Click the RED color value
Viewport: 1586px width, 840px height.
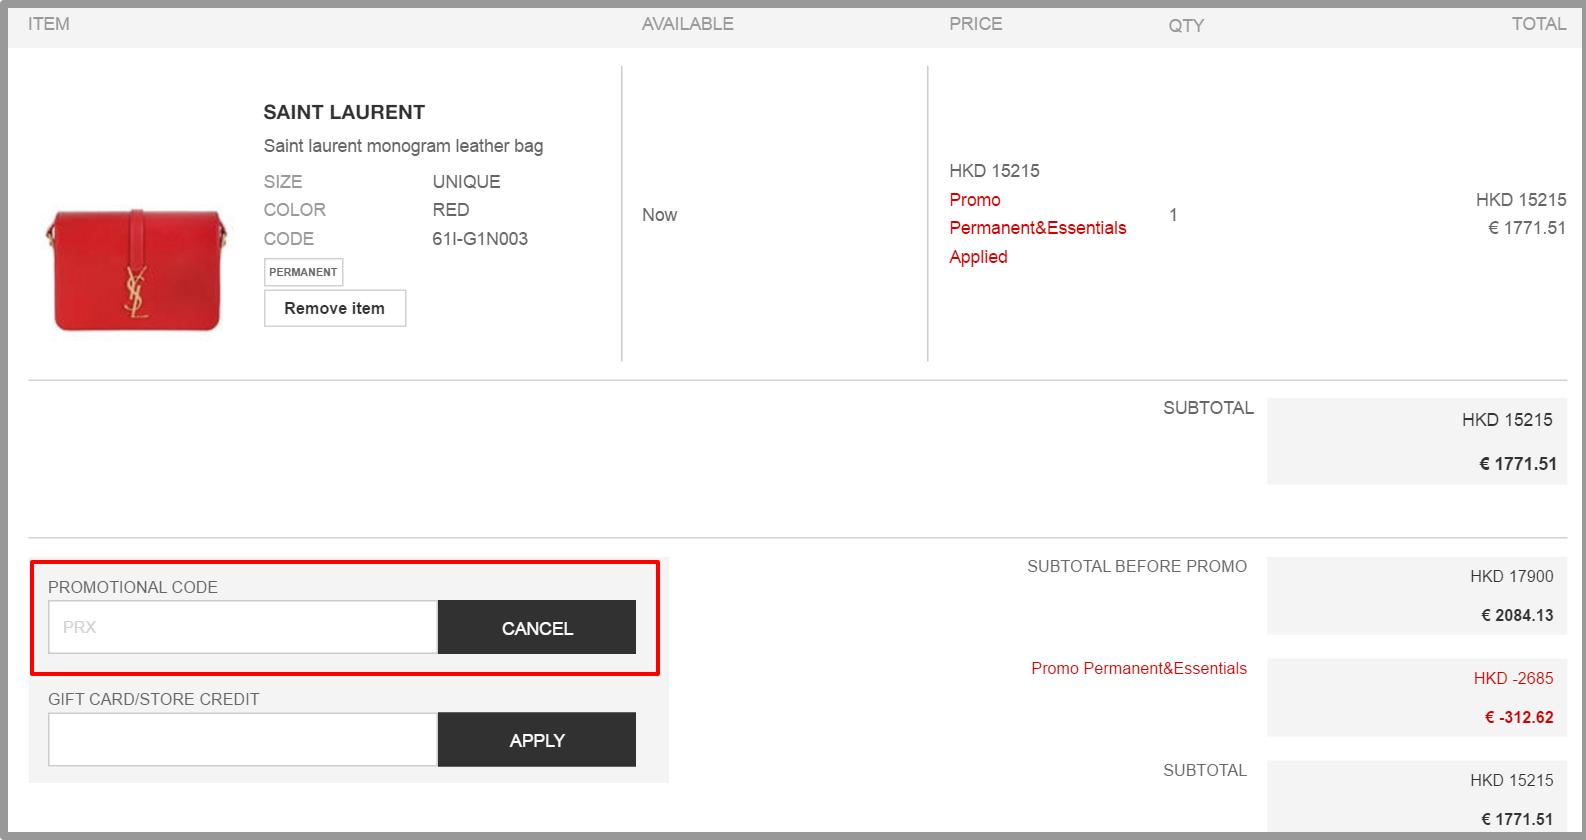point(451,210)
